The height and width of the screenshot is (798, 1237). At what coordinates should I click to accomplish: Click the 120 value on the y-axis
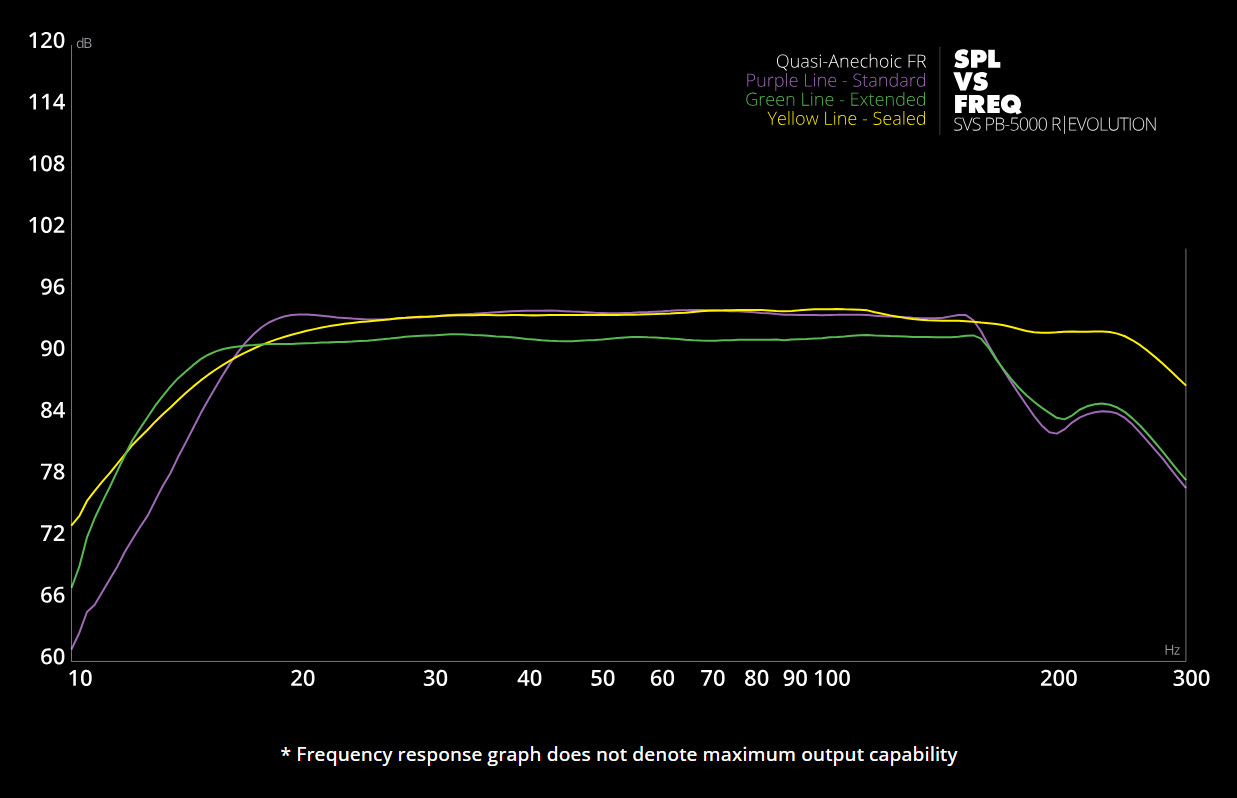pyautogui.click(x=47, y=41)
